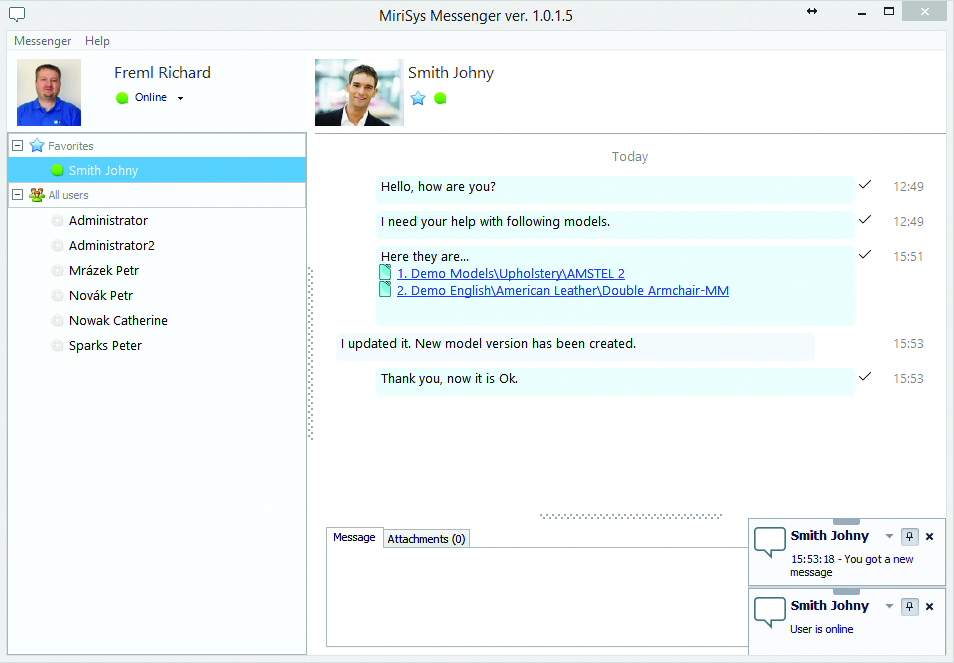Dismiss the 'User is online' notification with X
The height and width of the screenshot is (663, 954).
(929, 606)
